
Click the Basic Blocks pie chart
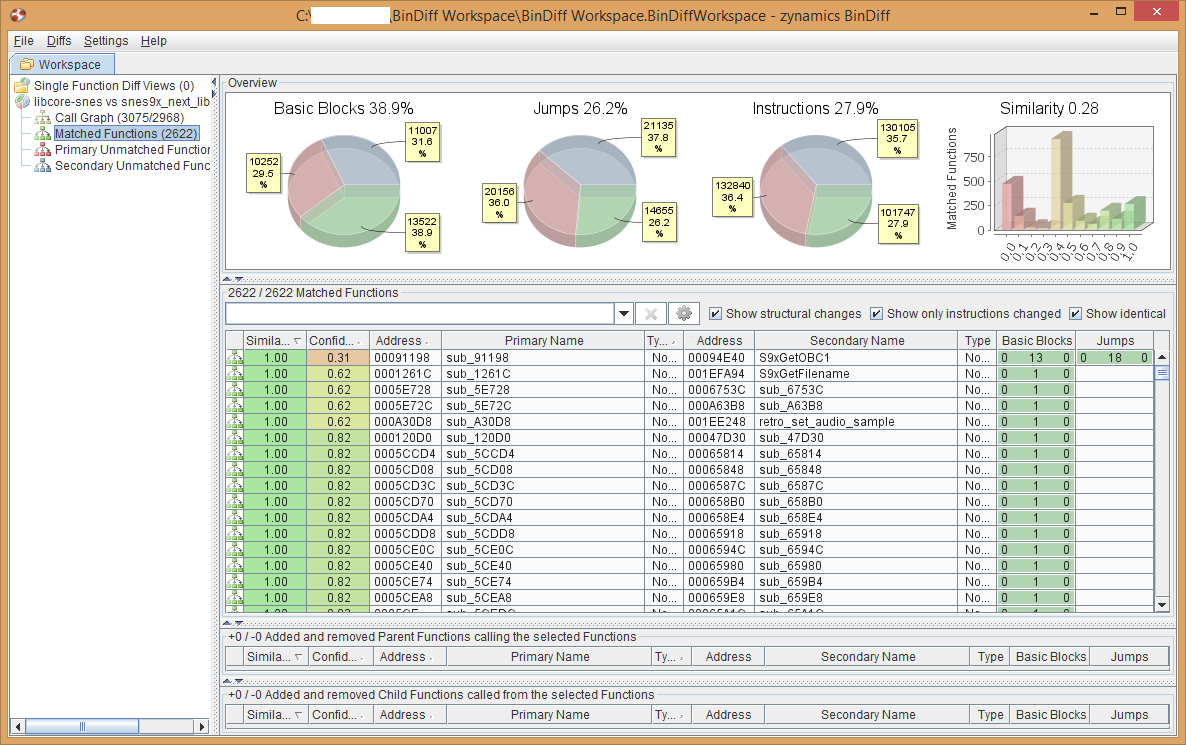pyautogui.click(x=344, y=191)
